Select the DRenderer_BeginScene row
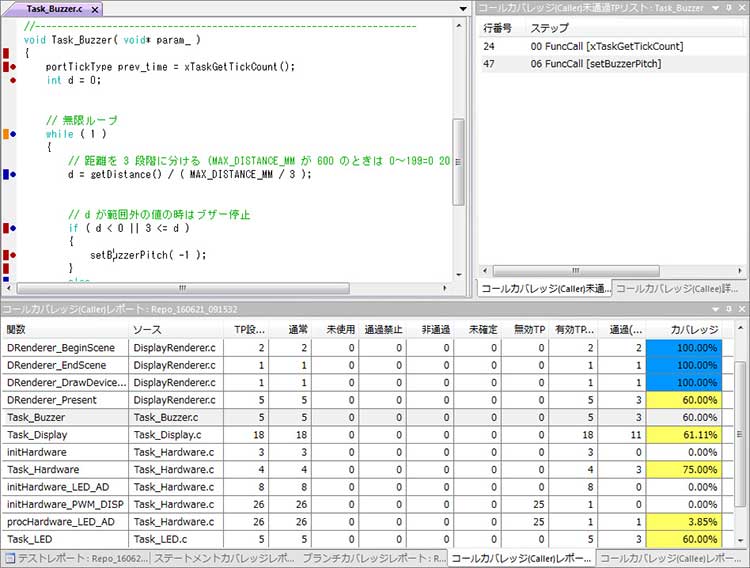The height and width of the screenshot is (568, 750). tap(367, 348)
